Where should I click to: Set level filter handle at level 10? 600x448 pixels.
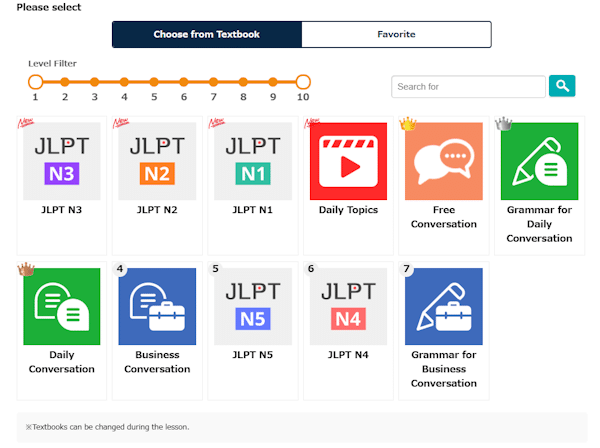[303, 82]
